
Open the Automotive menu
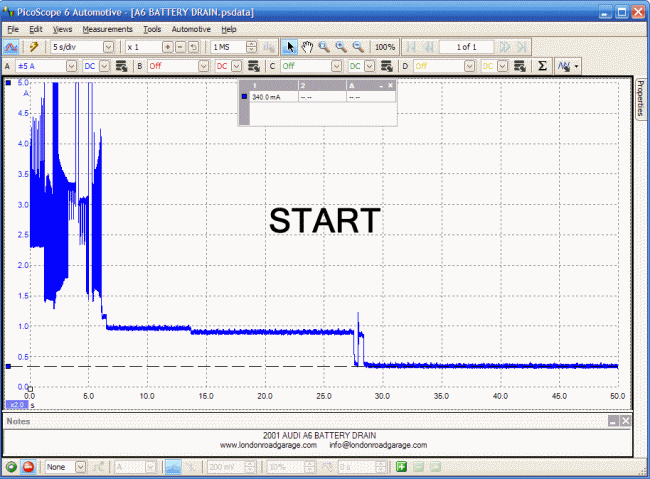(191, 29)
